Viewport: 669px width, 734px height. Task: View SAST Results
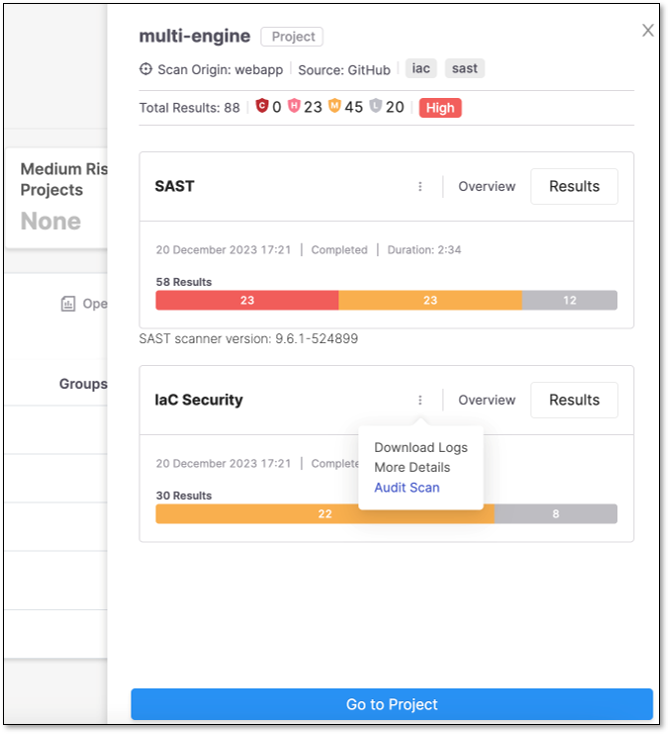pos(574,186)
